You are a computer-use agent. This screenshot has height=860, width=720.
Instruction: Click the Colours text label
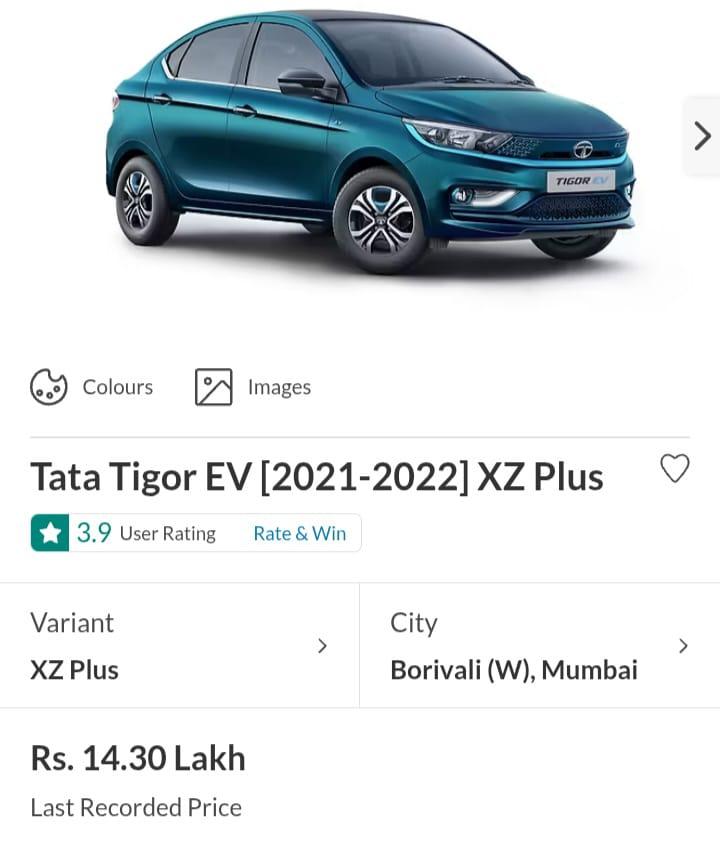point(118,387)
